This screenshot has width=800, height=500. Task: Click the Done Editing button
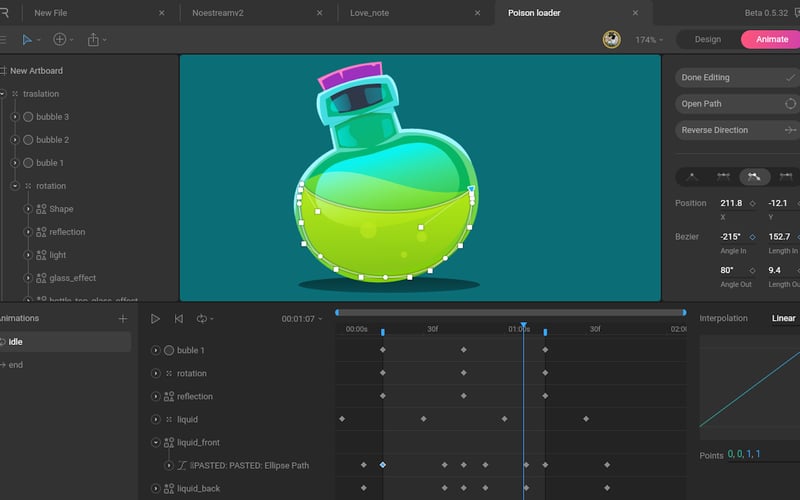tap(737, 77)
